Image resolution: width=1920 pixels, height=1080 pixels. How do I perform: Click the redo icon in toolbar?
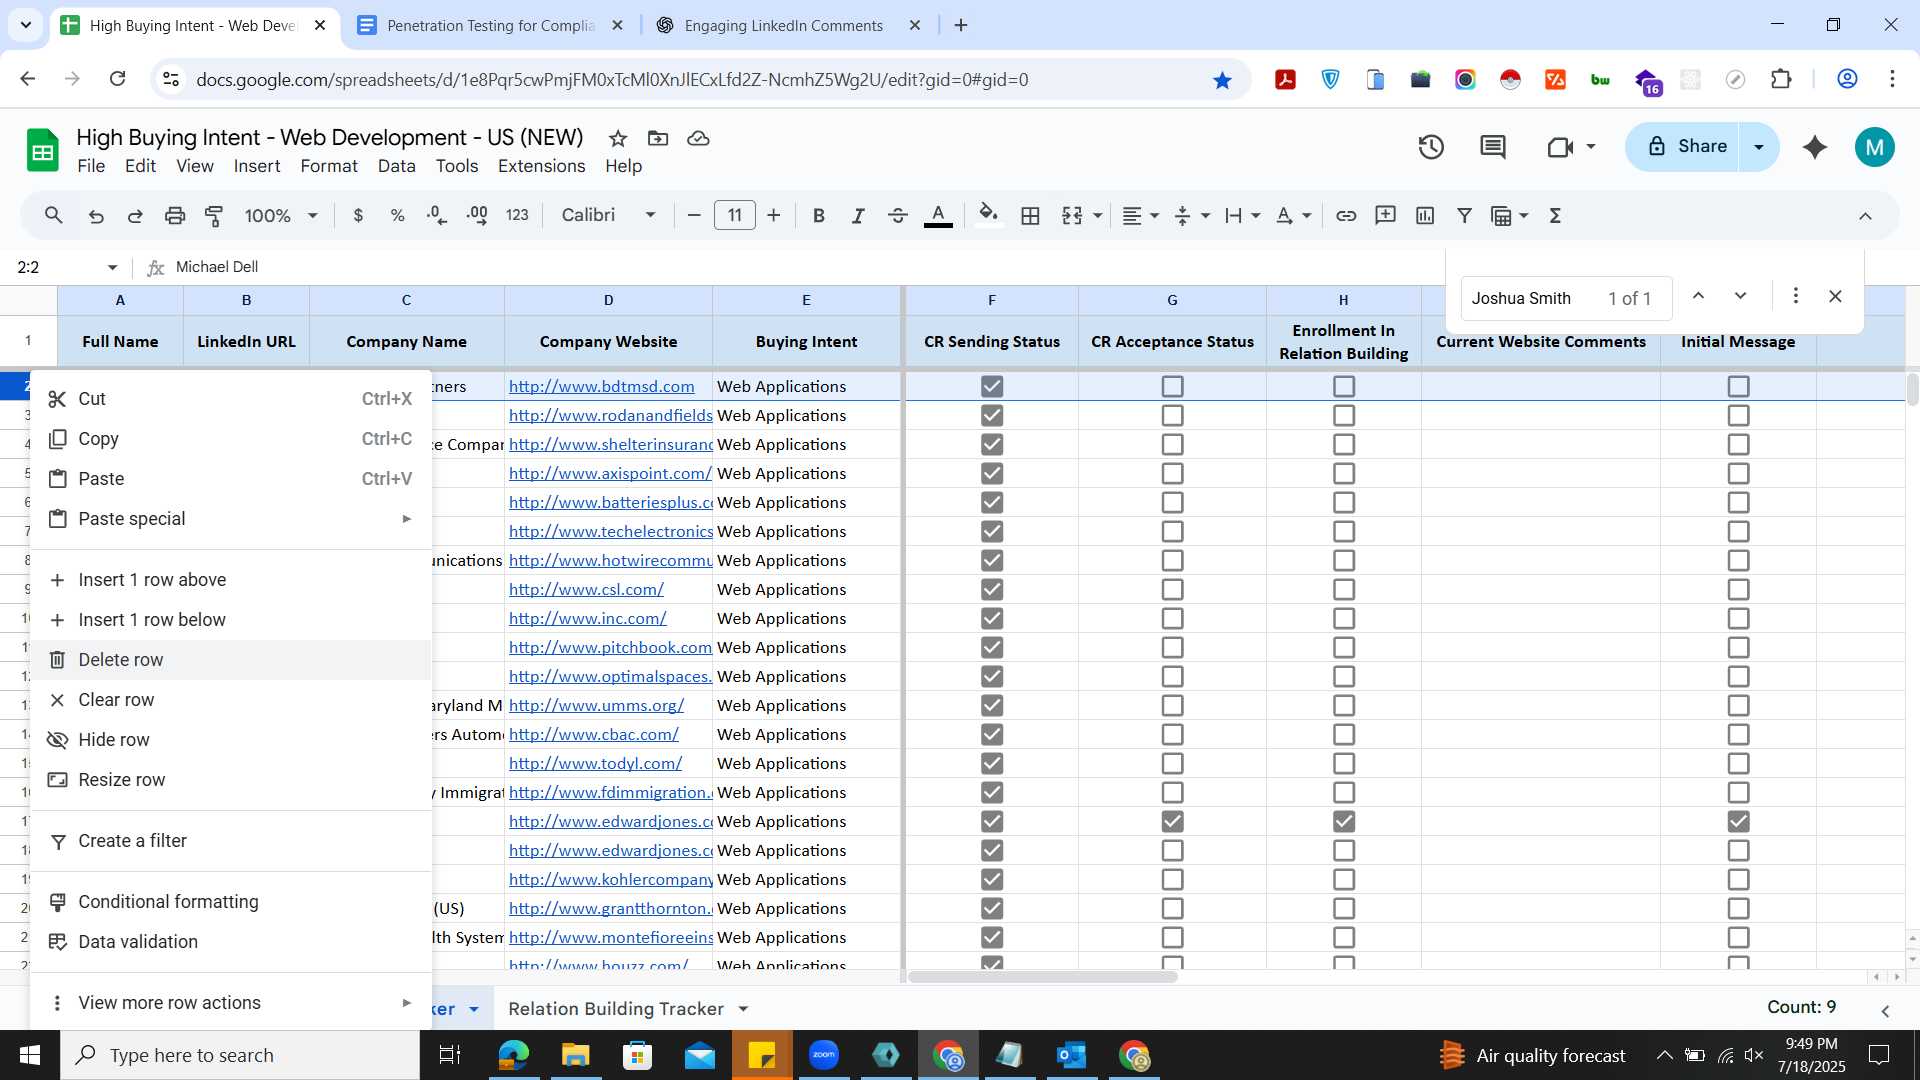(135, 216)
